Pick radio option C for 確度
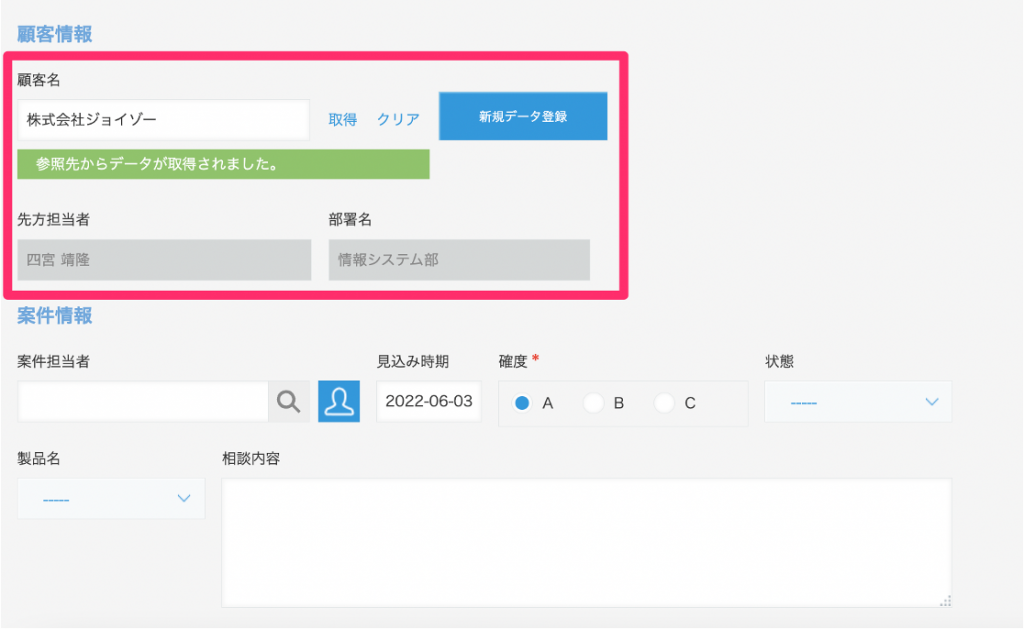 point(664,403)
